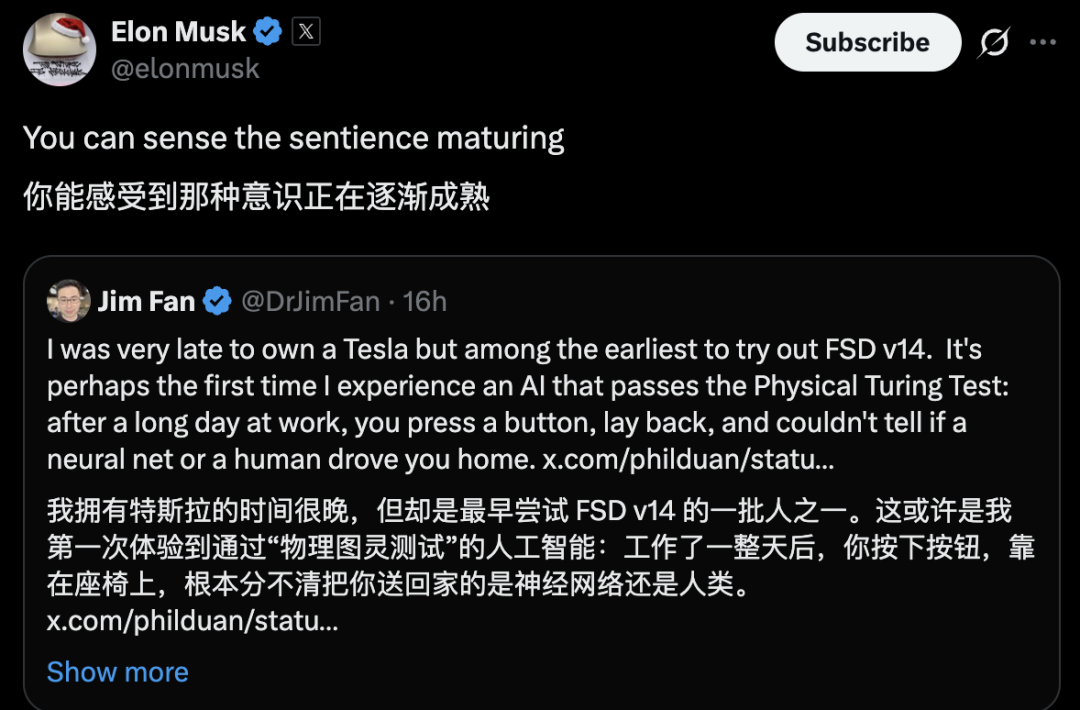Click Jim Fan's blue verified badge

pos(217,301)
